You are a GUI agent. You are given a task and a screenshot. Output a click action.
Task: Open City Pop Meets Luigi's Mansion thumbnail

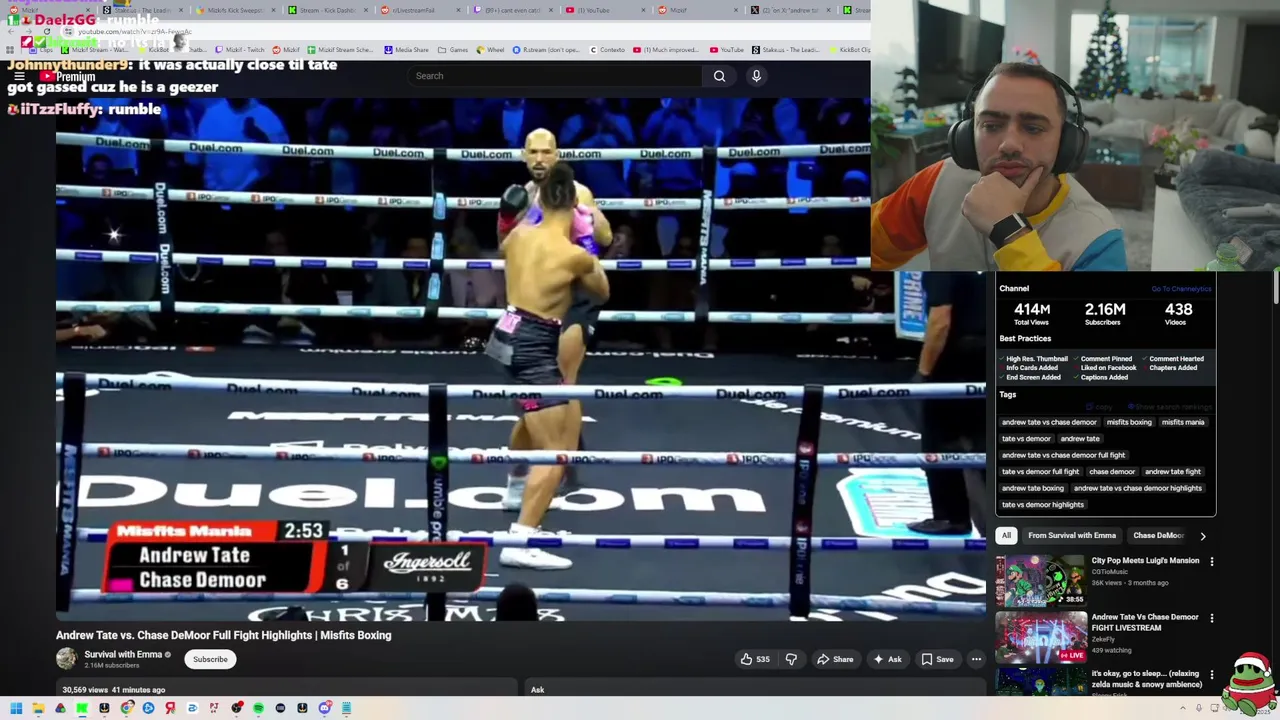click(1041, 580)
